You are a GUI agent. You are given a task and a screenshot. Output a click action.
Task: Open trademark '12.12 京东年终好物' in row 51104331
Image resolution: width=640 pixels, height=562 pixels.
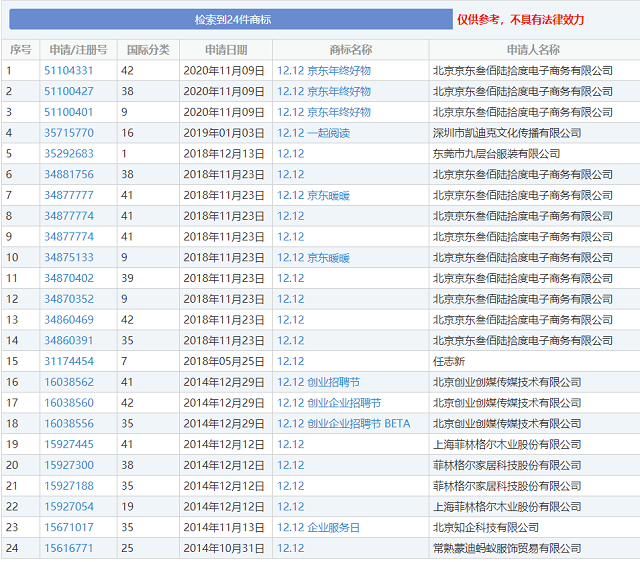pyautogui.click(x=324, y=71)
